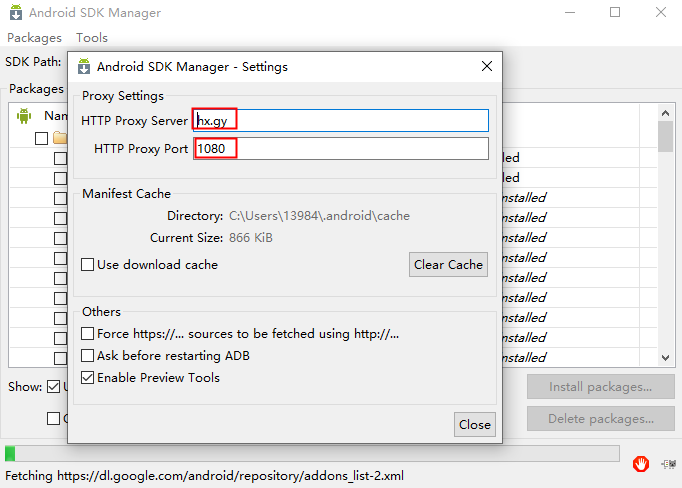682x488 pixels.
Task: Click the Install packages button
Action: [x=601, y=387]
